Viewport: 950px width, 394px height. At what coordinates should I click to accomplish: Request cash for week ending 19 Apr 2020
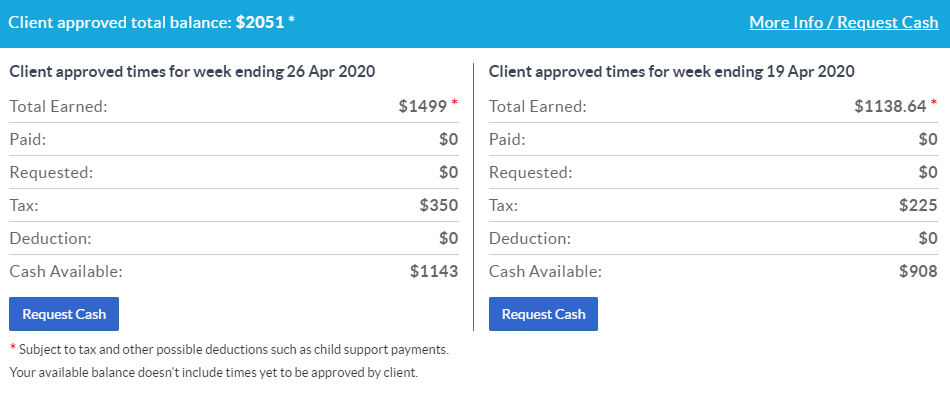(x=543, y=314)
